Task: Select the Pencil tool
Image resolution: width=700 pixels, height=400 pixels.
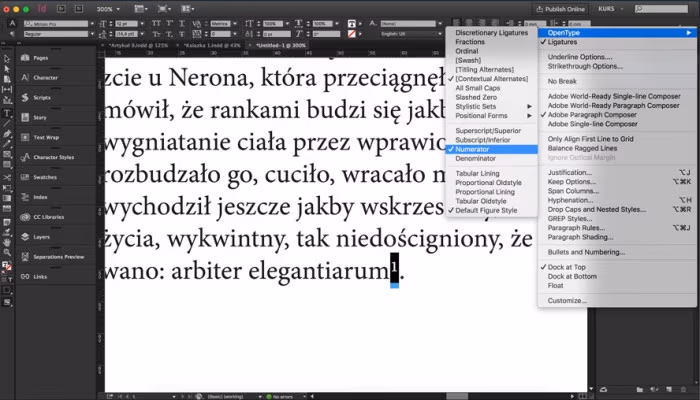Action: coord(7,144)
